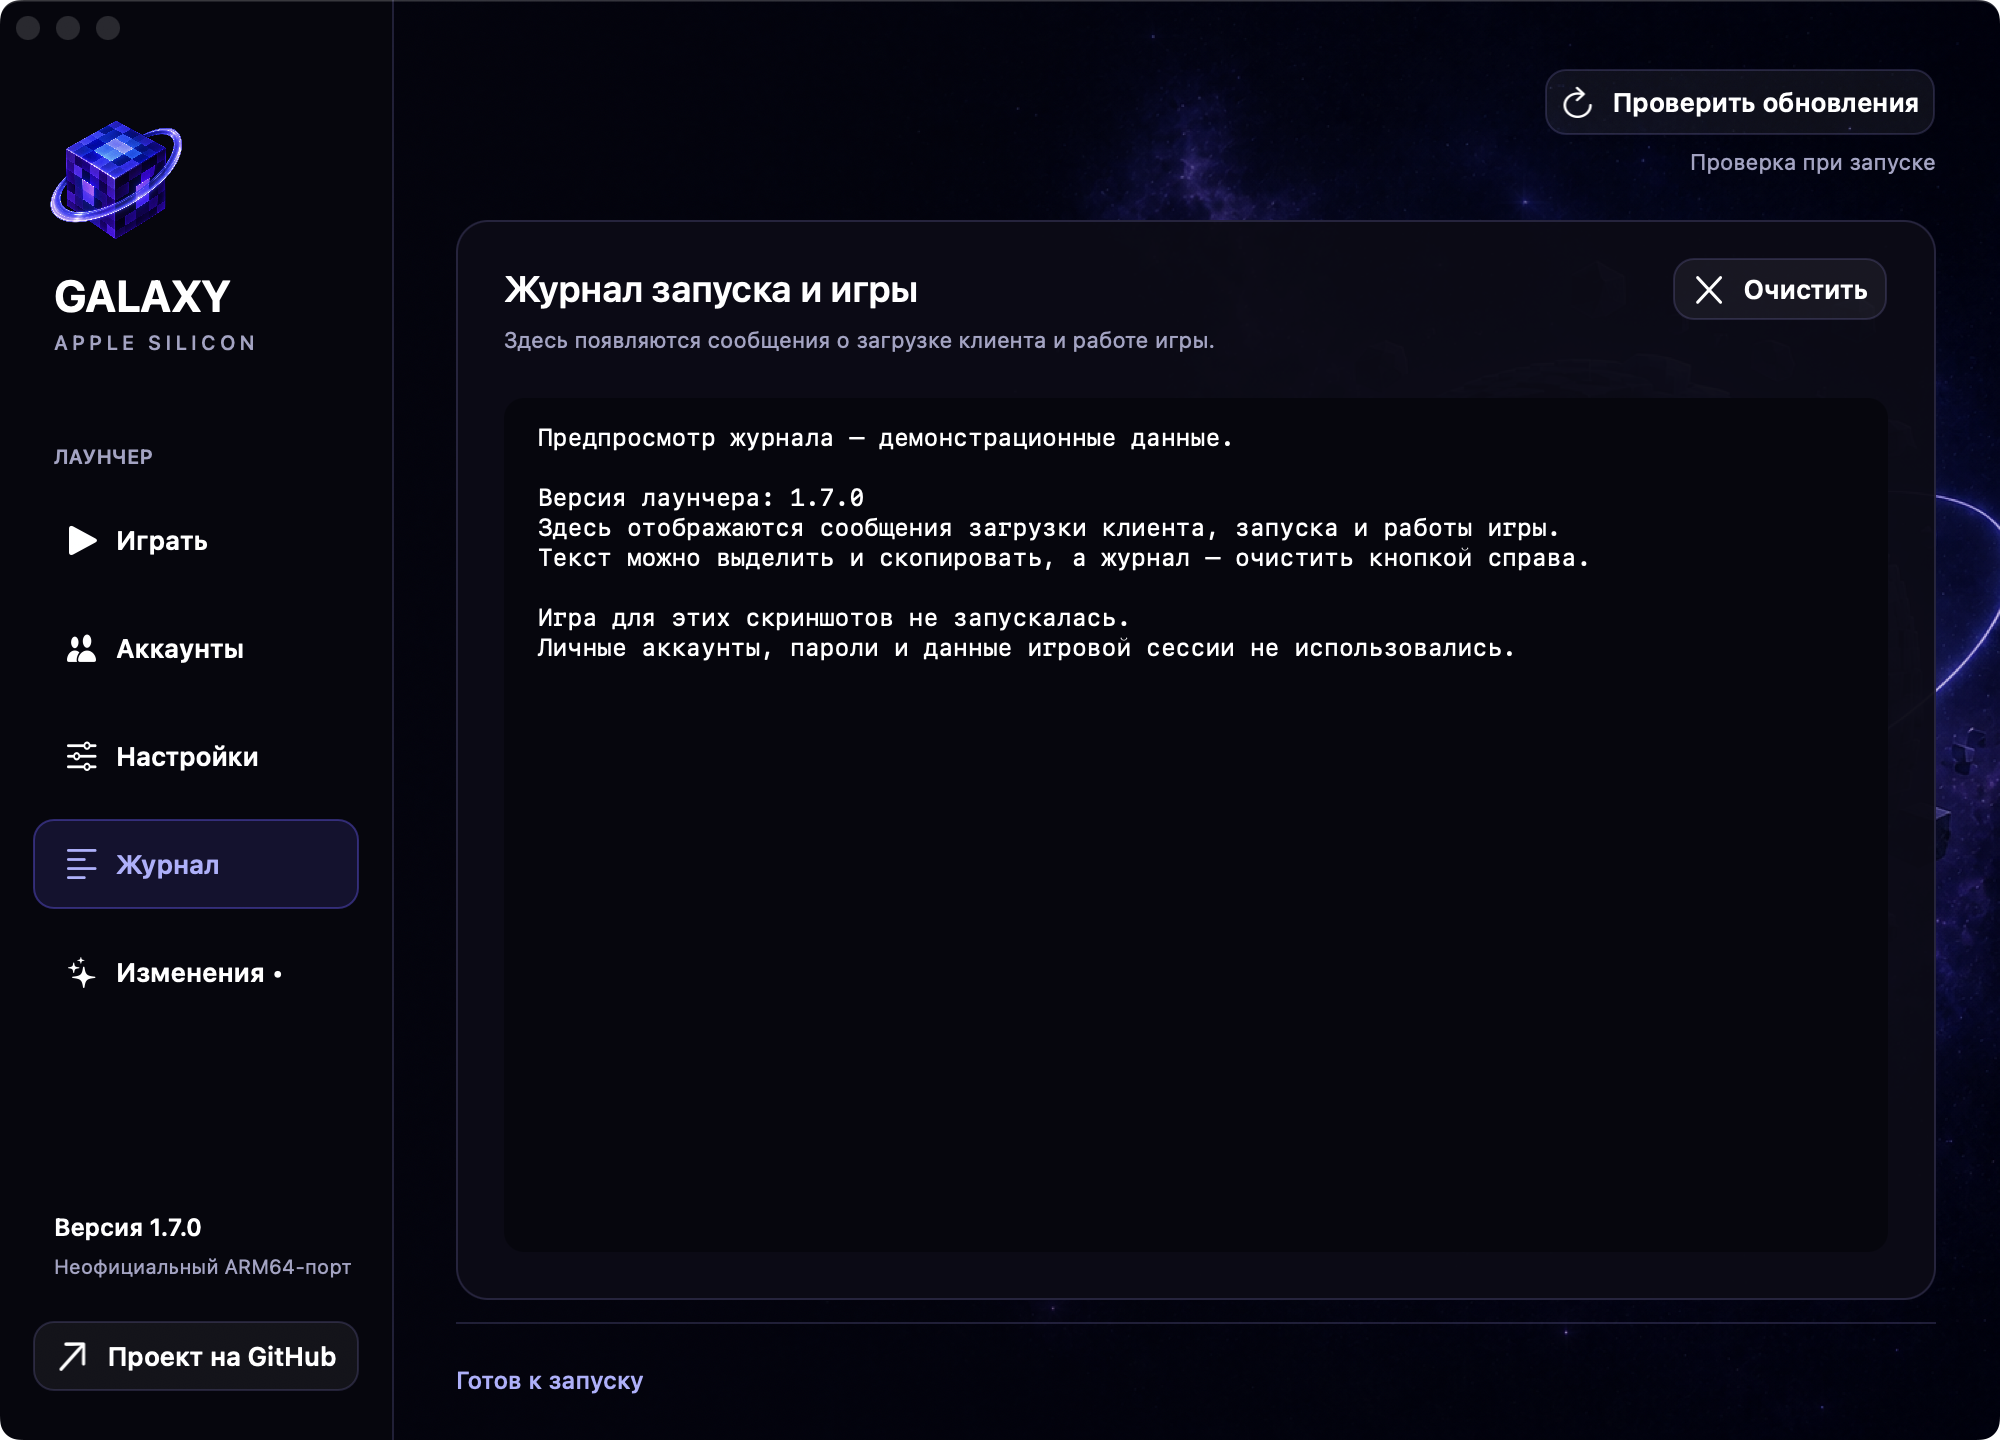This screenshot has width=2000, height=1440.
Task: Click the Galaxy cube logo
Action: (x=116, y=181)
